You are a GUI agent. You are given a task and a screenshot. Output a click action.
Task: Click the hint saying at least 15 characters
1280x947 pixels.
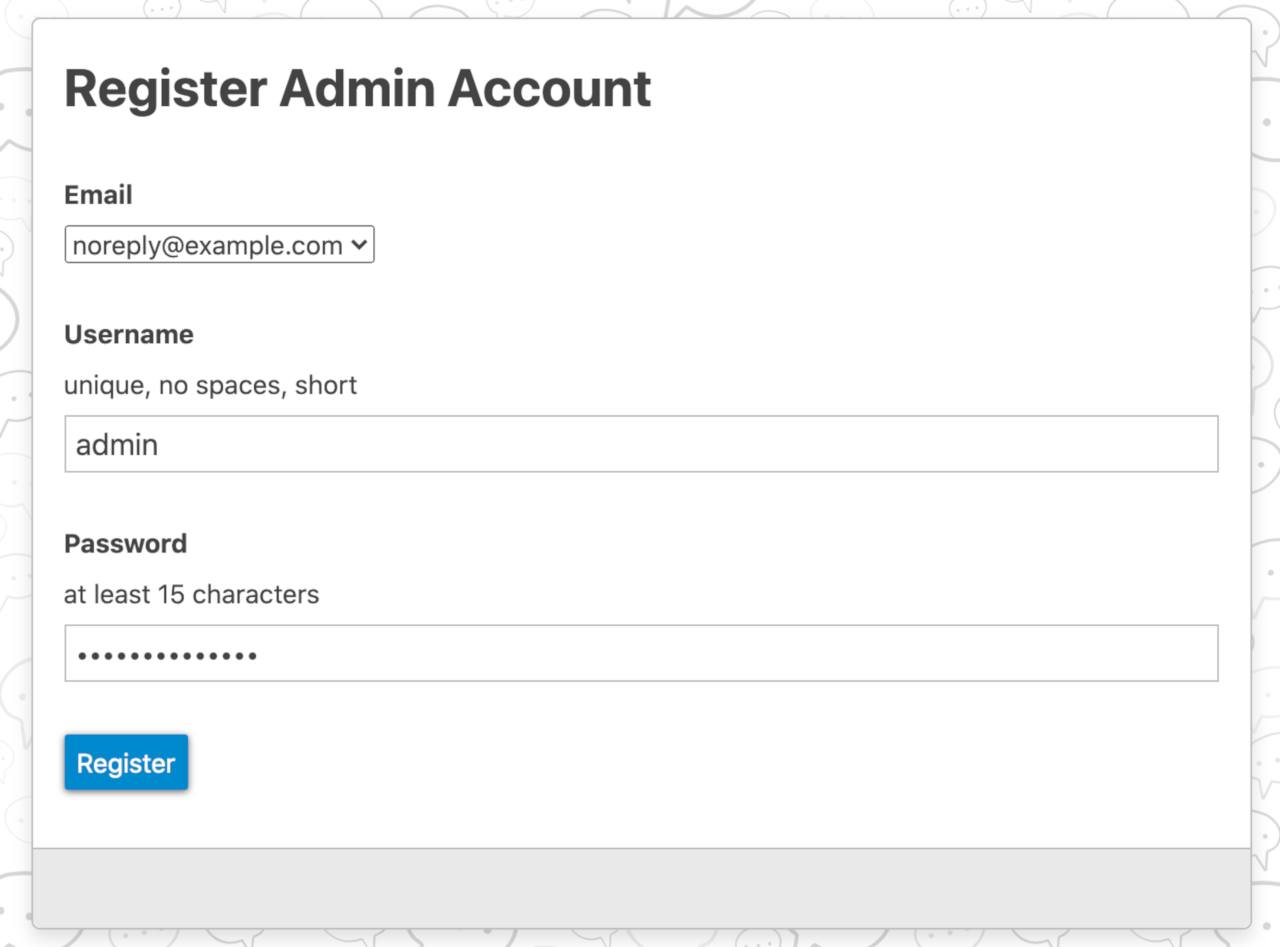(x=192, y=594)
